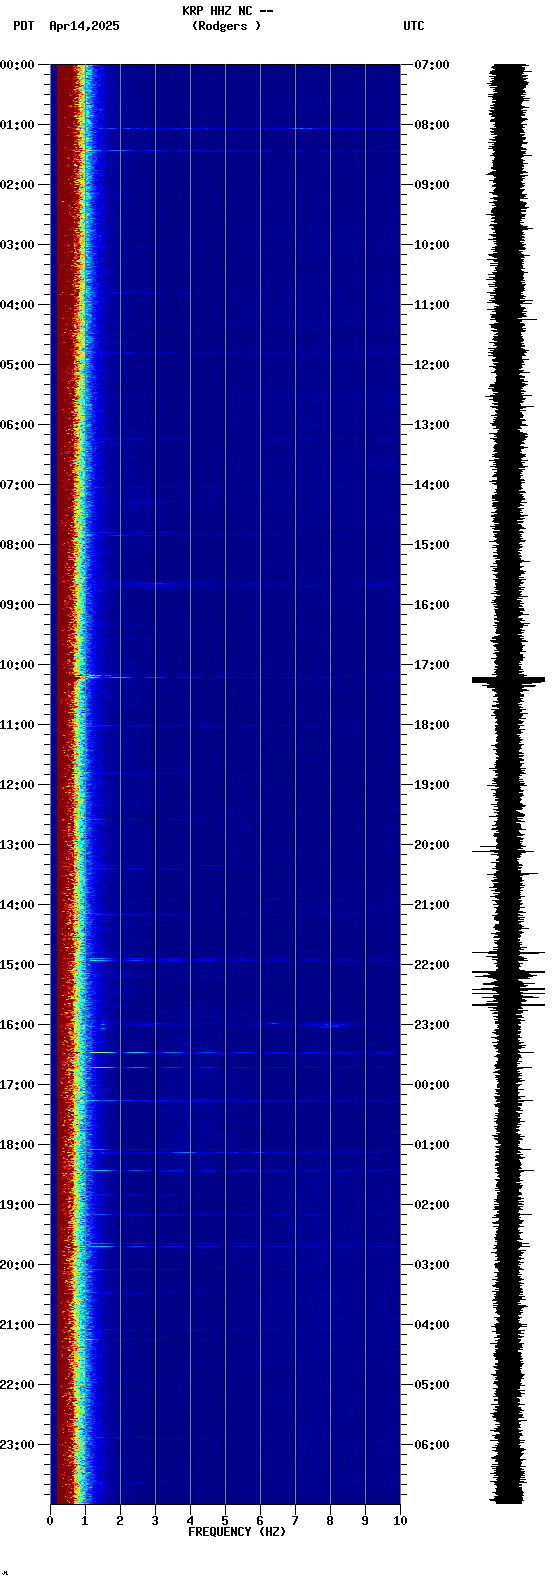
Task: Click the 'UTC' timezone label
Action: (x=414, y=26)
